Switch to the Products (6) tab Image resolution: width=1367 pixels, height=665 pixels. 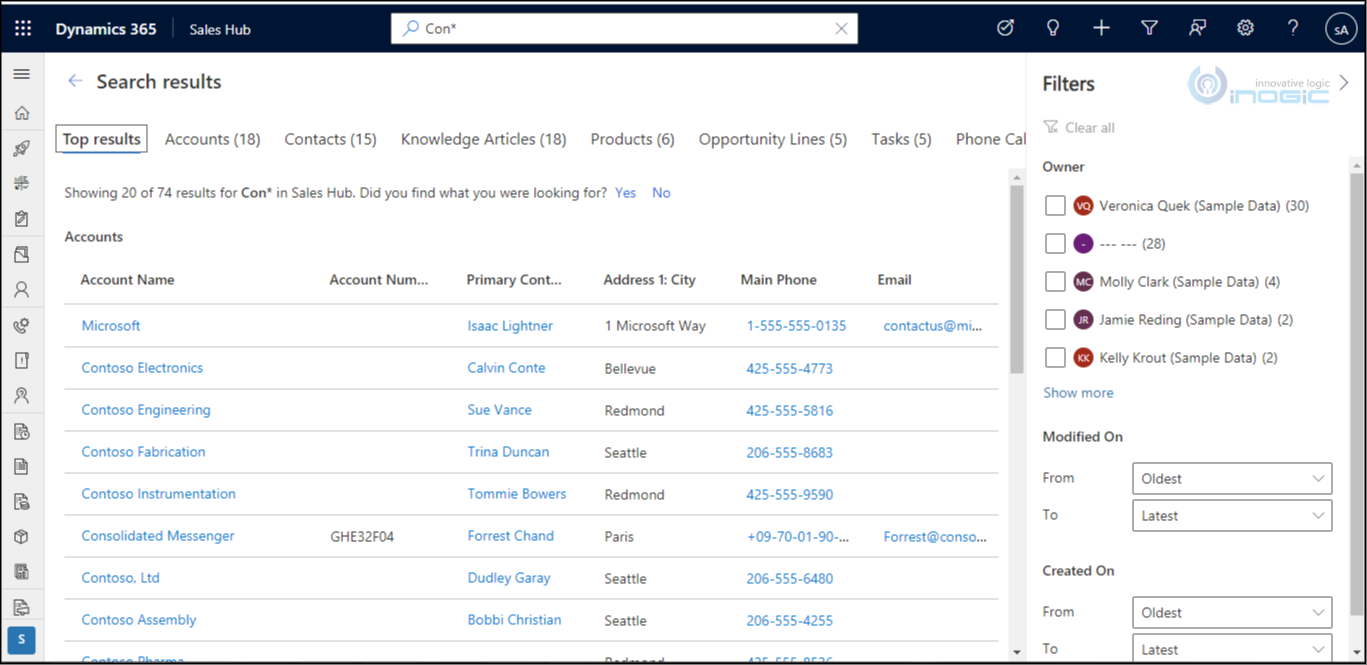[x=632, y=139]
